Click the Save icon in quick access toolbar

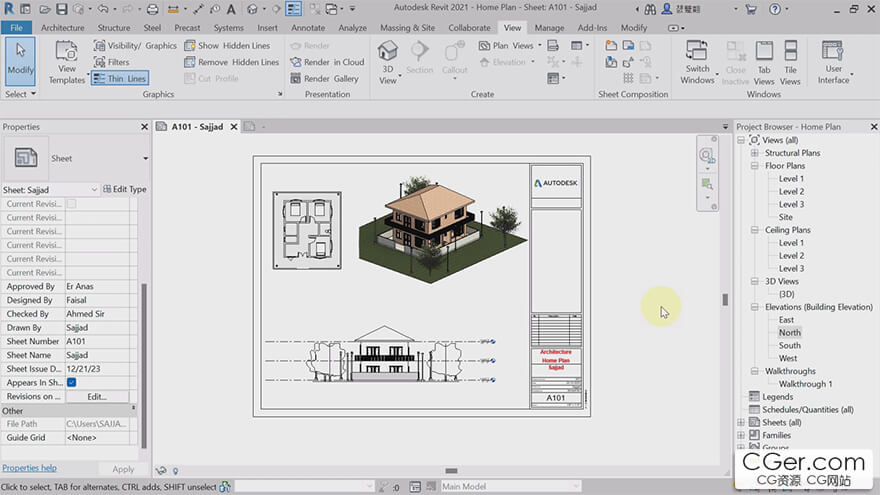[x=62, y=9]
